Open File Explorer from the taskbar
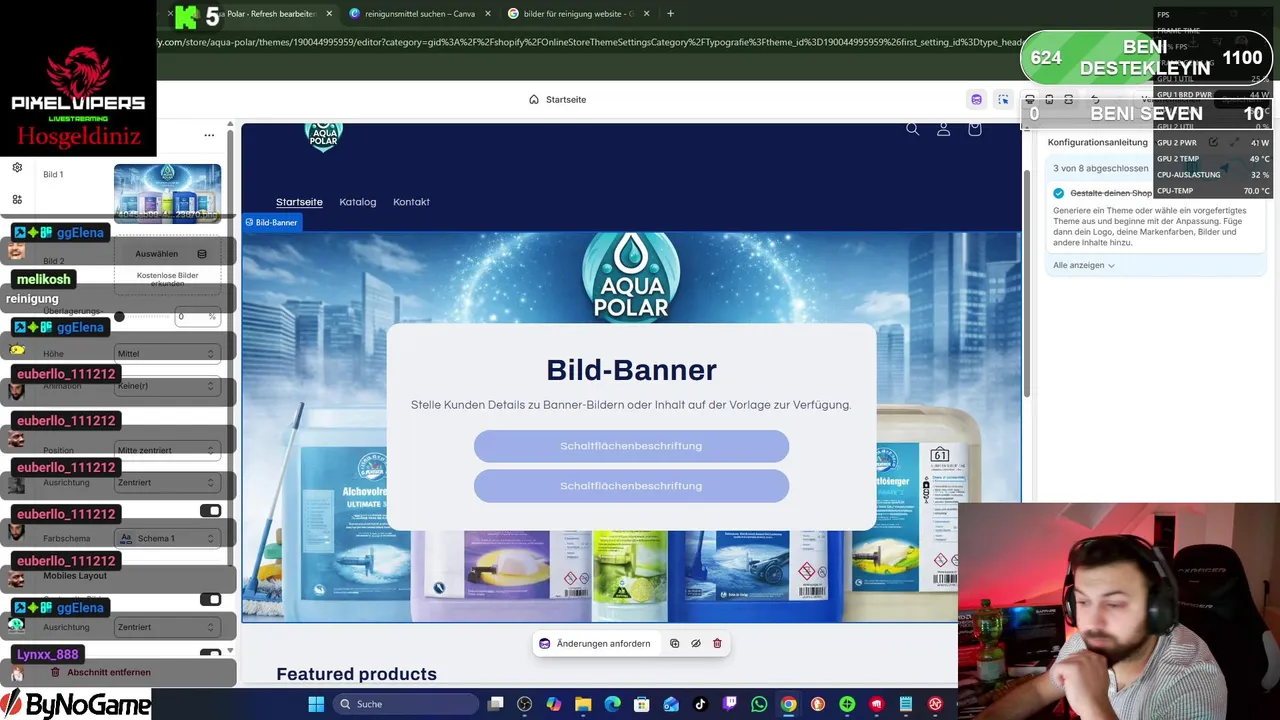Screen dimensions: 1280x720 tap(583, 704)
